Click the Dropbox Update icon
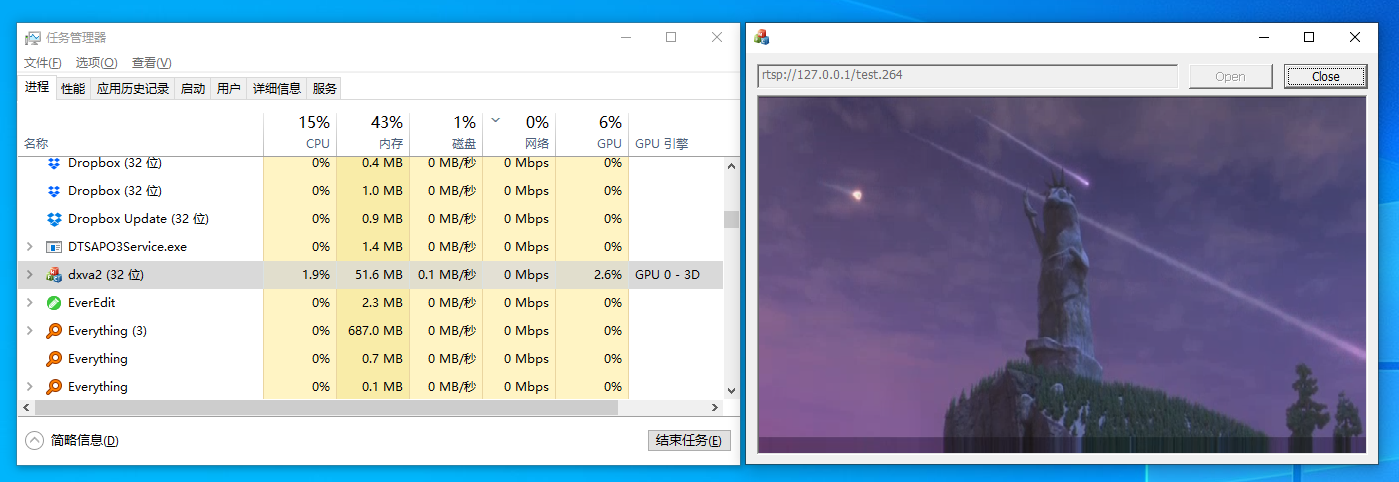 pyautogui.click(x=54, y=219)
